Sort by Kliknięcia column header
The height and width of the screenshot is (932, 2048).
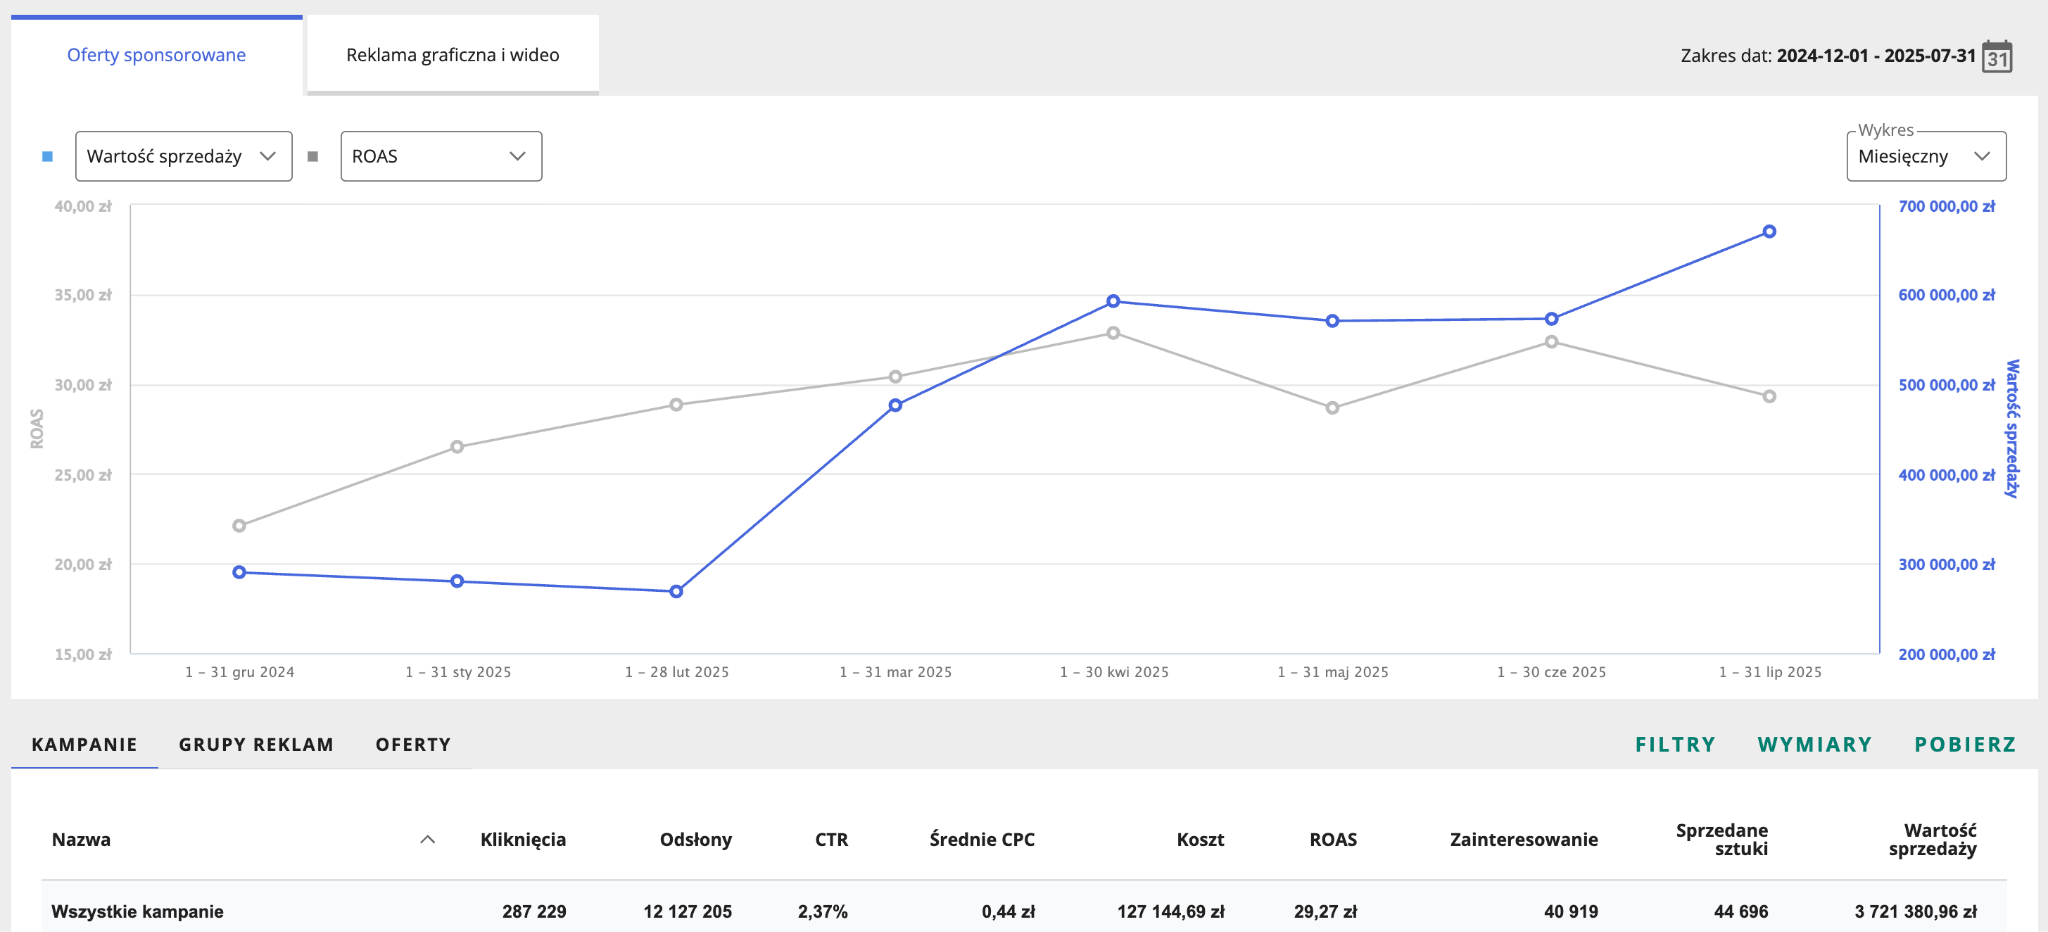tap(523, 840)
